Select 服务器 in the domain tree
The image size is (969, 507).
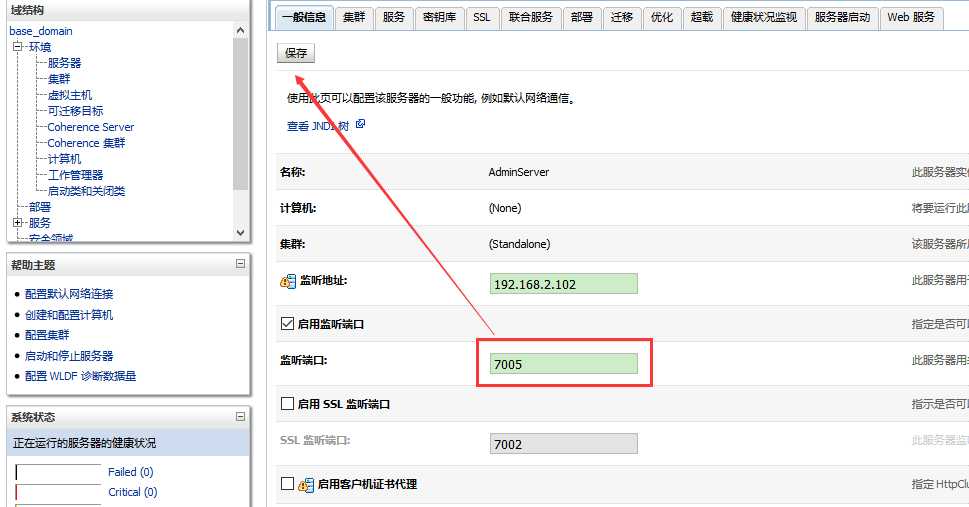click(x=64, y=63)
